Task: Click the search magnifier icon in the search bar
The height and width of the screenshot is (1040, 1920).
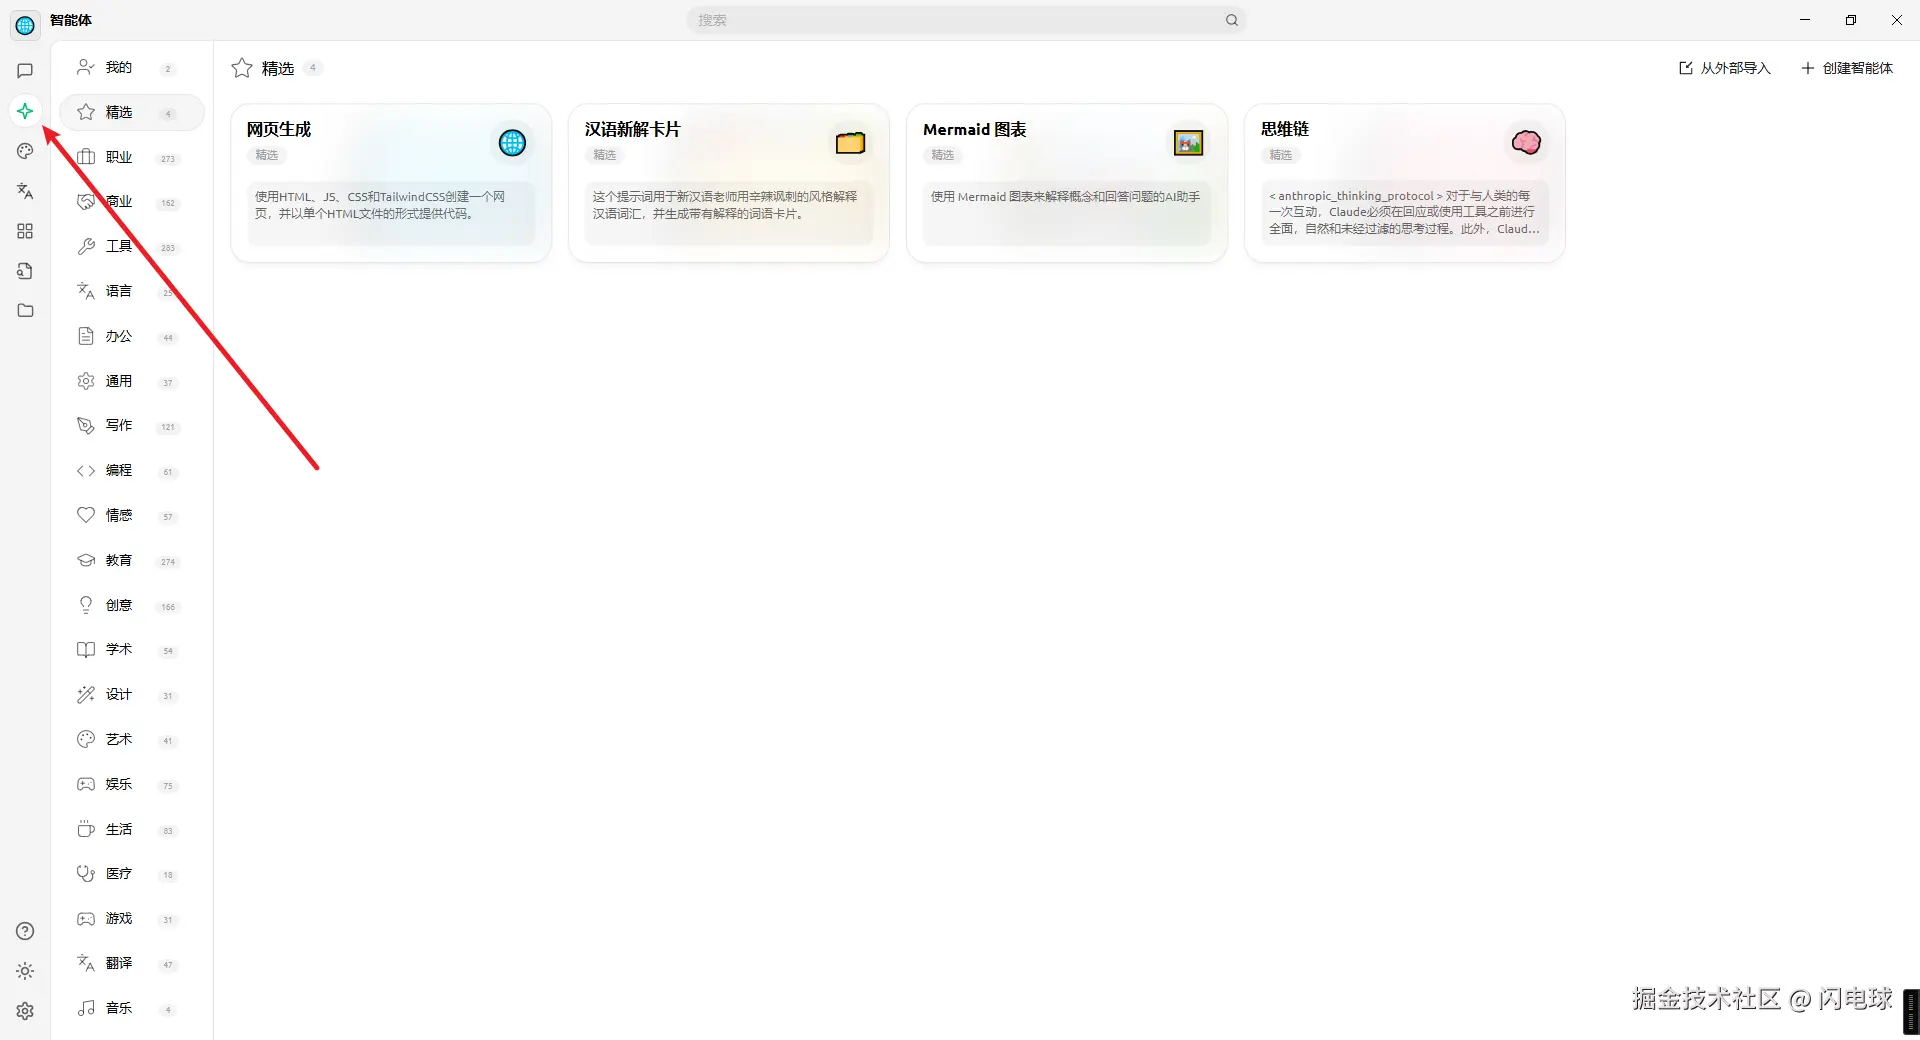Action: tap(1231, 19)
